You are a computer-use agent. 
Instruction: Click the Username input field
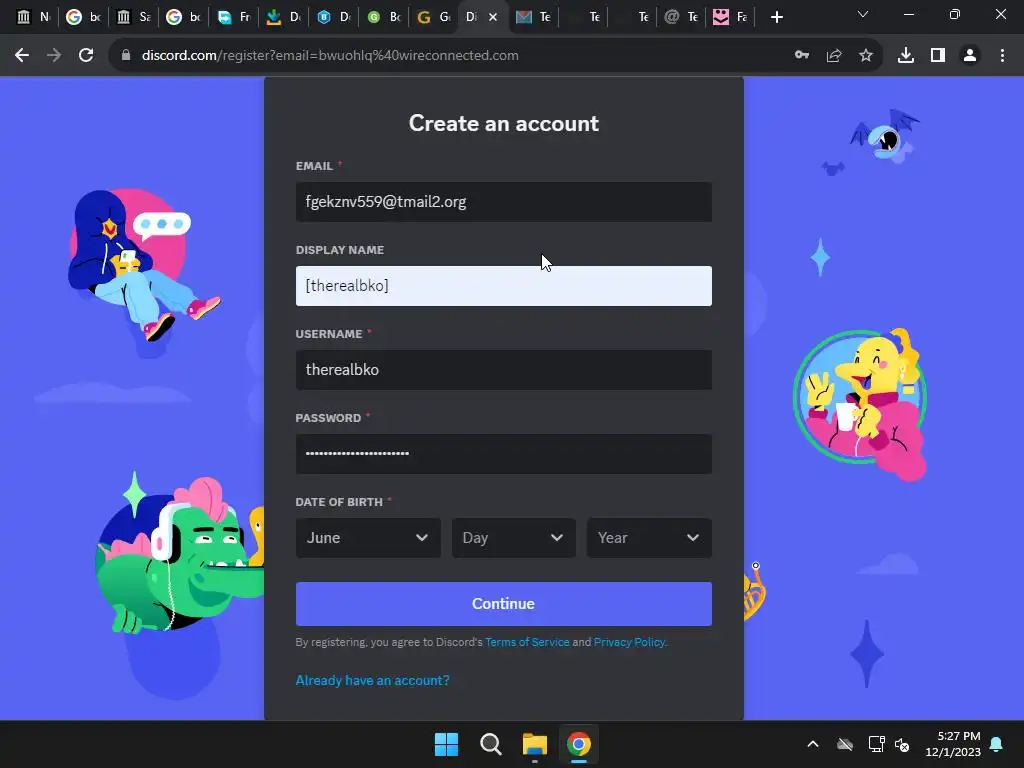pyautogui.click(x=504, y=370)
